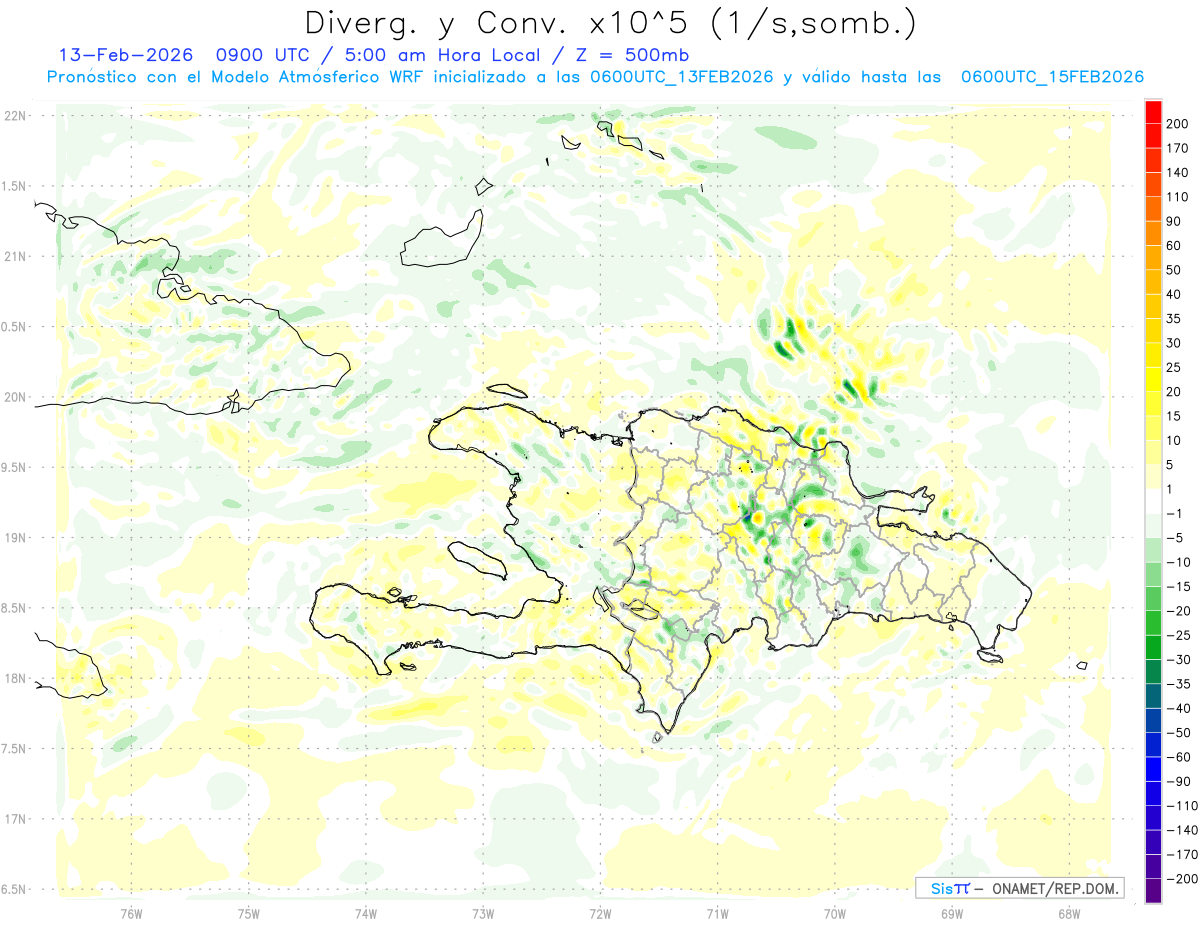Click the colorbar label '-170'
1200x927 pixels.
coord(1182,855)
